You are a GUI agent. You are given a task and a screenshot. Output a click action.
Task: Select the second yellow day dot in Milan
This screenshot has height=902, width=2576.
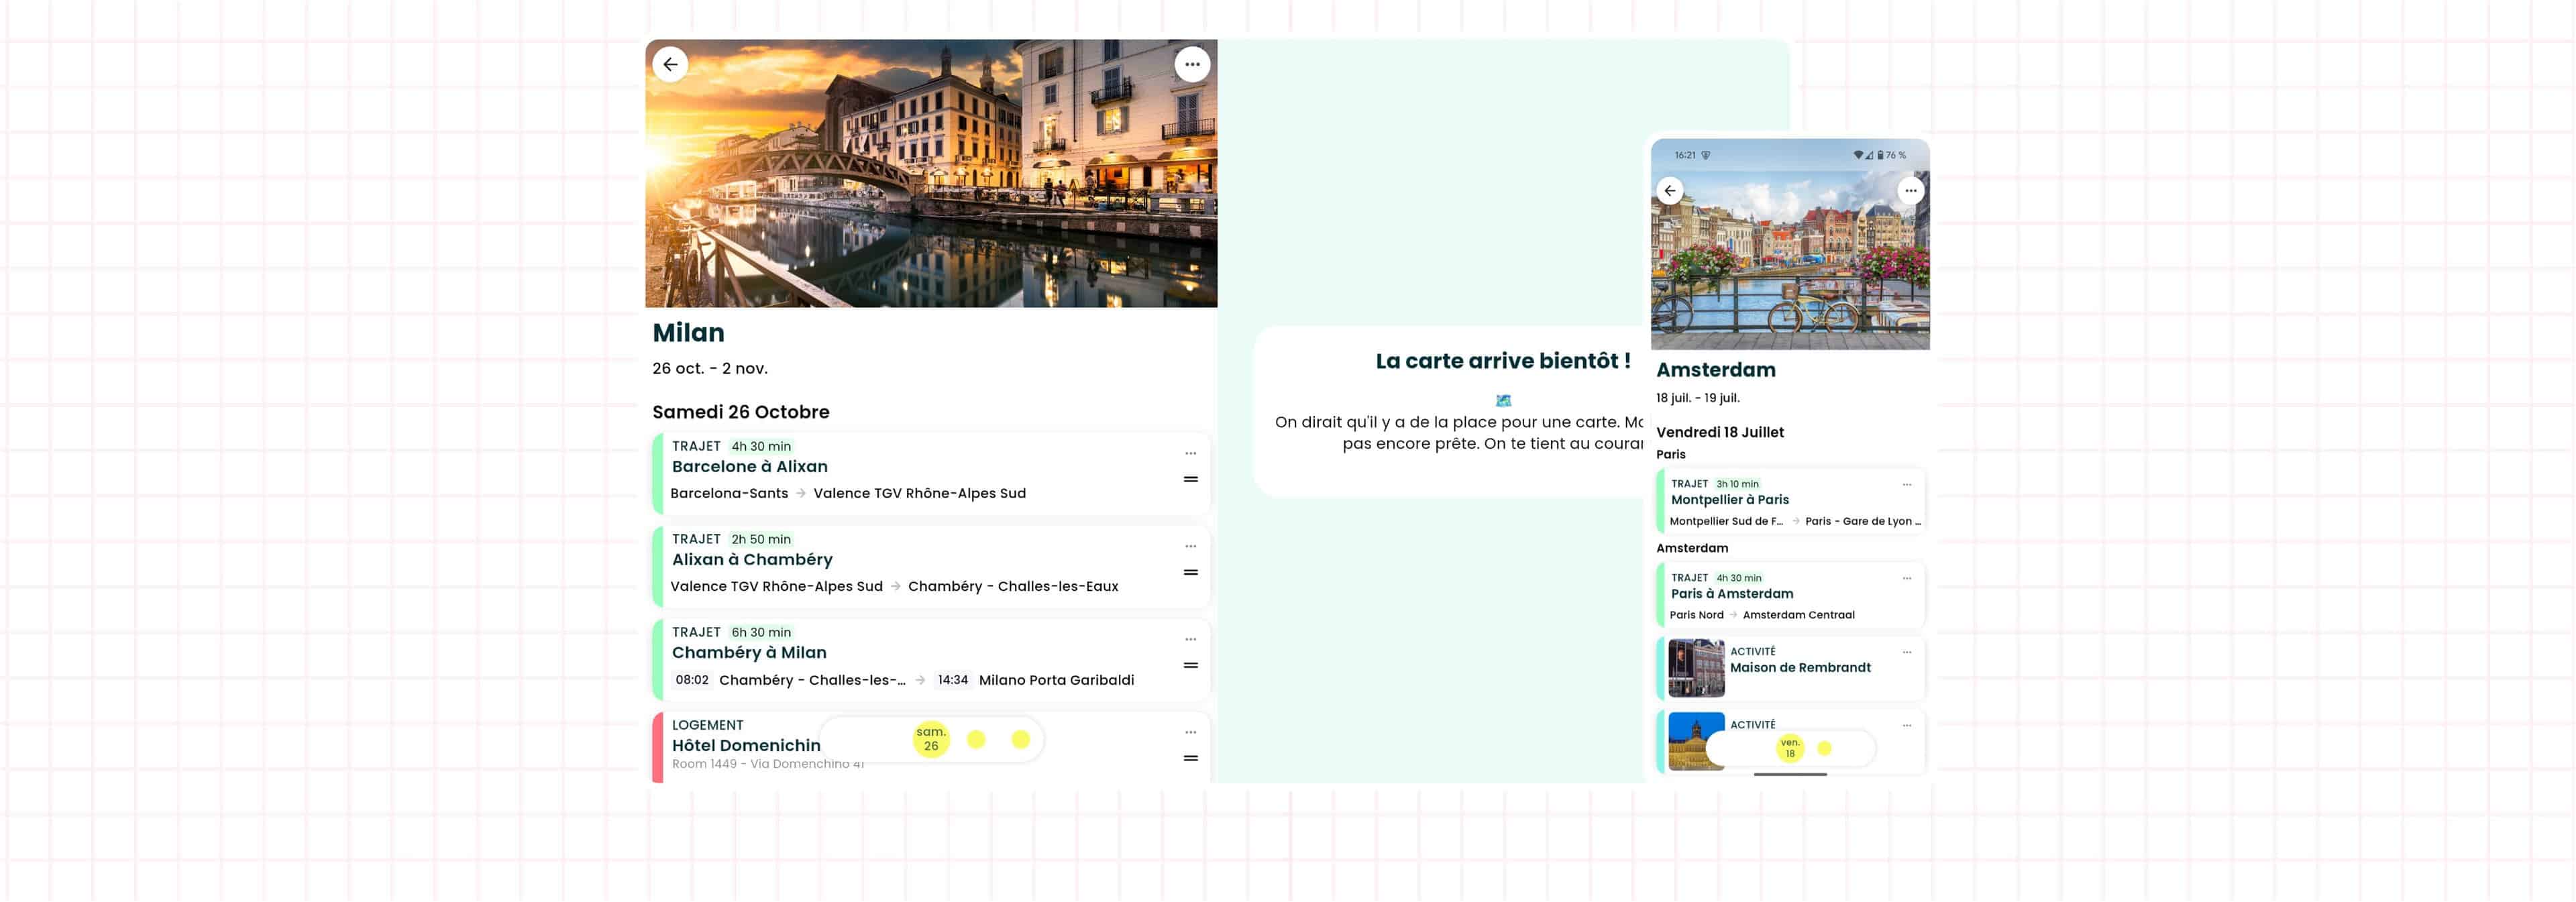pyautogui.click(x=976, y=739)
